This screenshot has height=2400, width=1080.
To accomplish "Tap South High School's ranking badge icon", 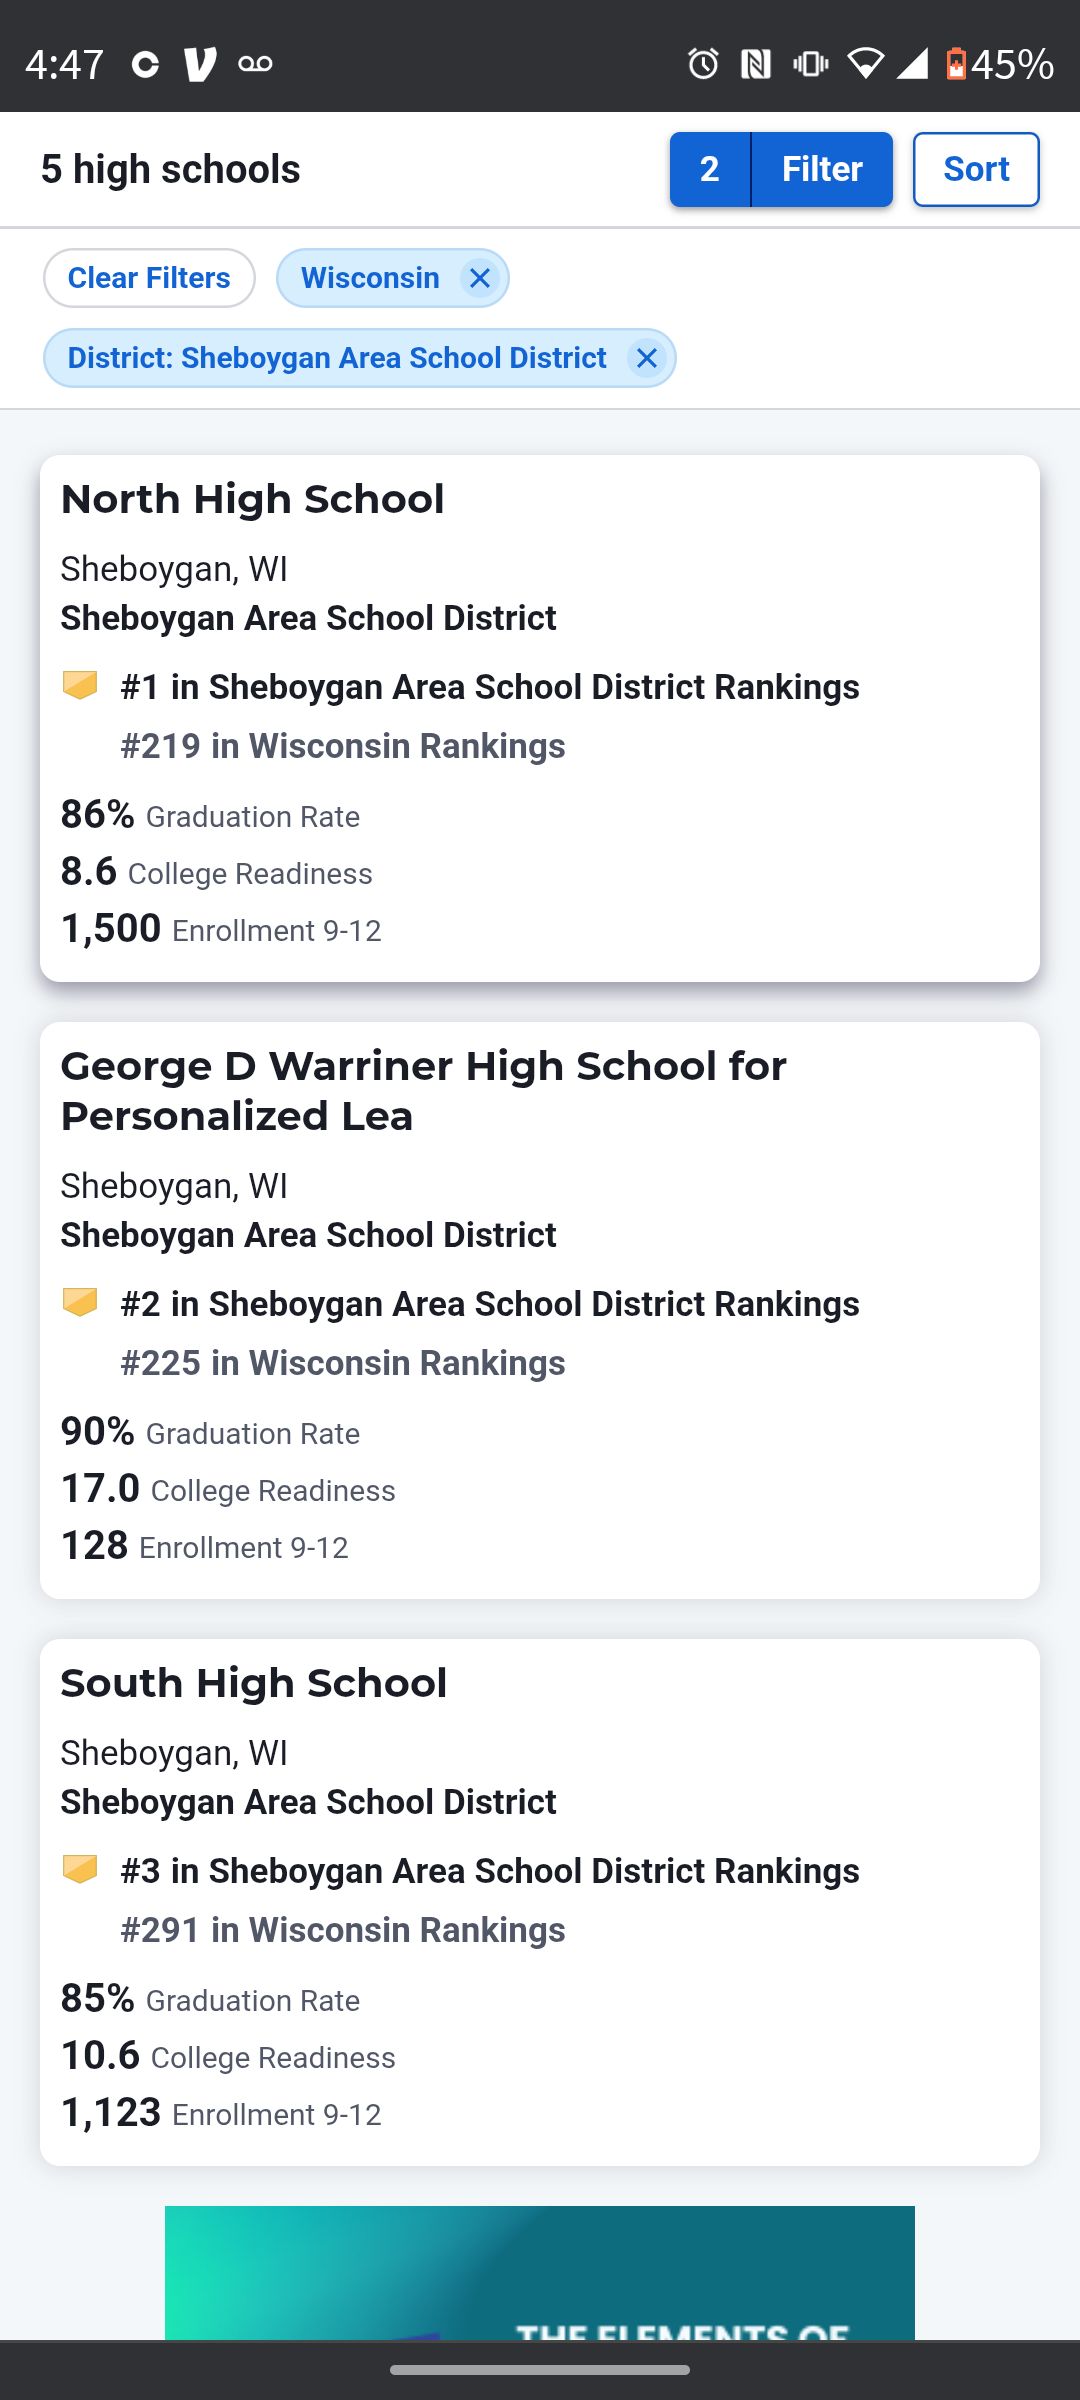I will click(80, 1869).
